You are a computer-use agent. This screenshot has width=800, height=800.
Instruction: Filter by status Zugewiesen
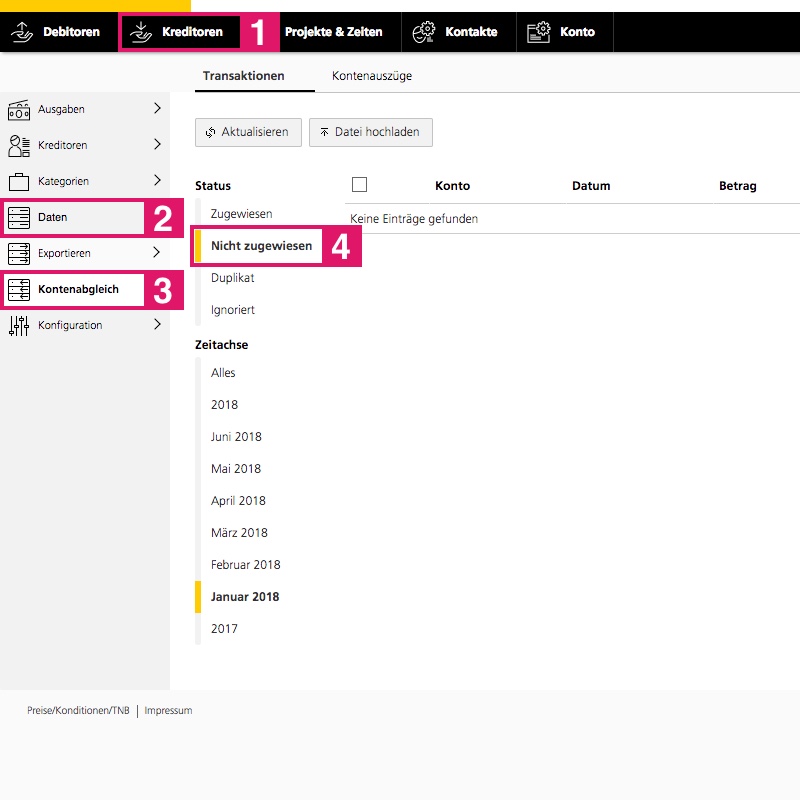241,214
